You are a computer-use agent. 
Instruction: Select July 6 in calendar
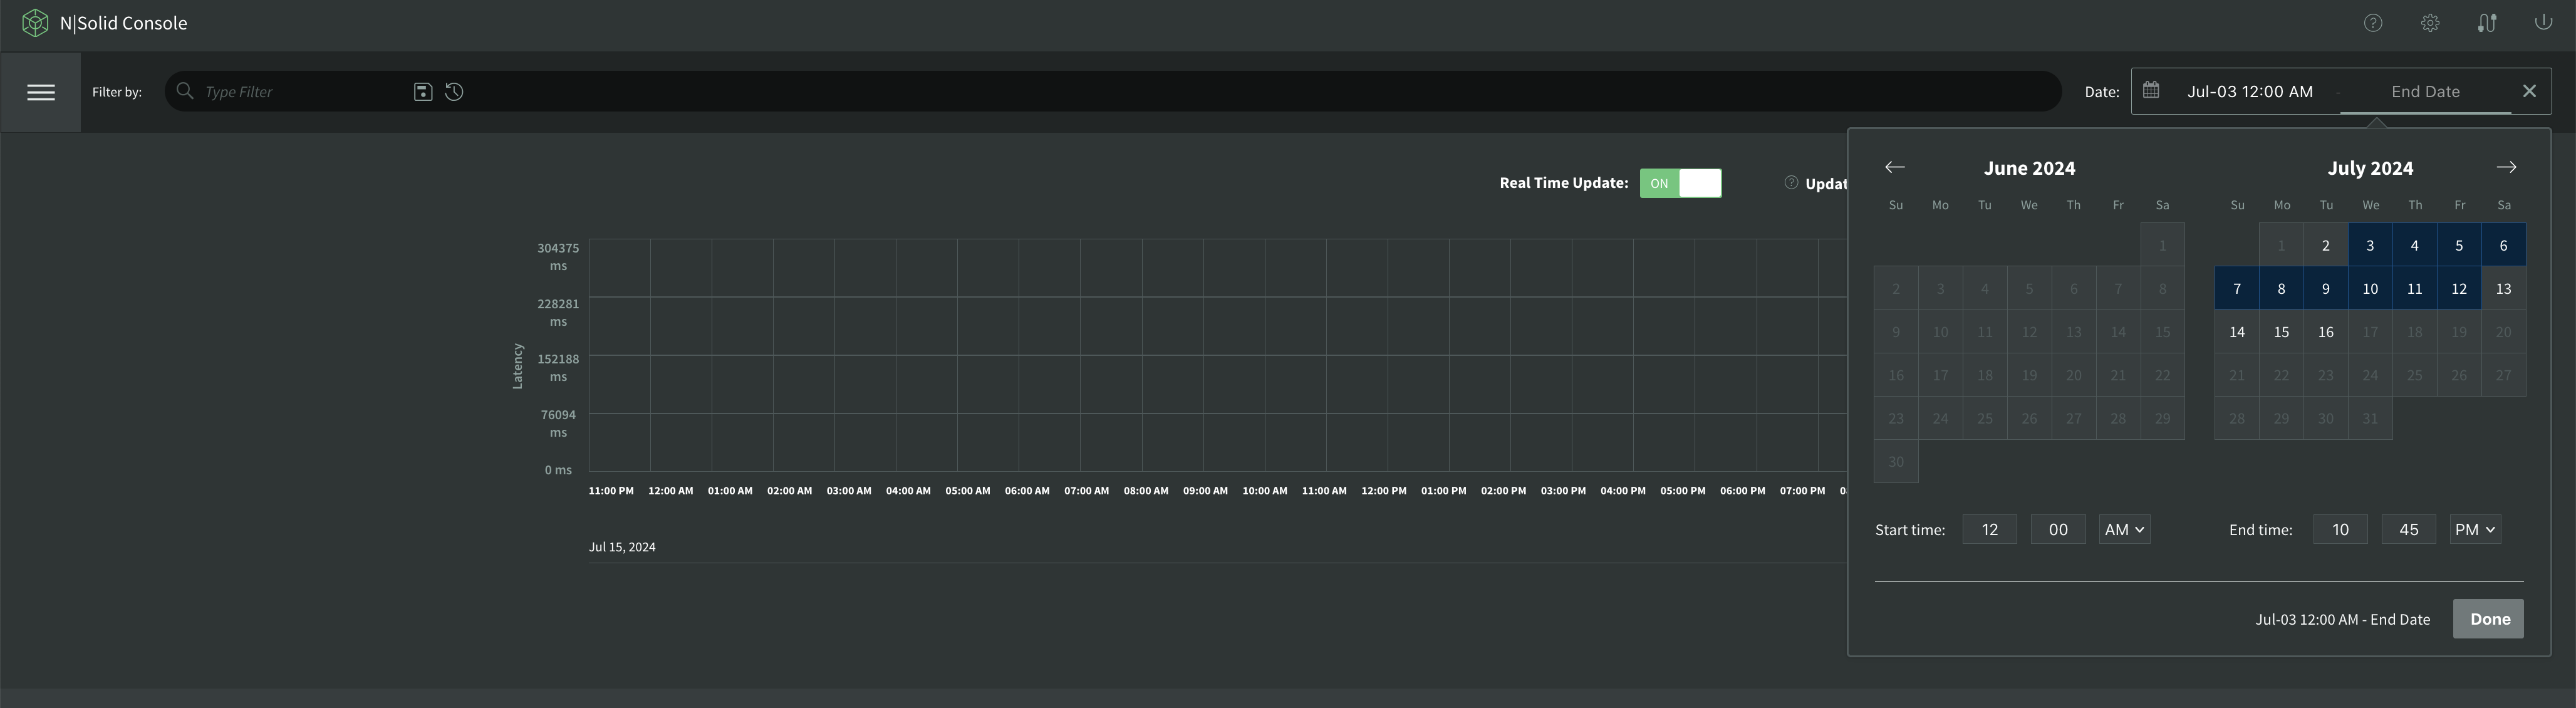2504,245
